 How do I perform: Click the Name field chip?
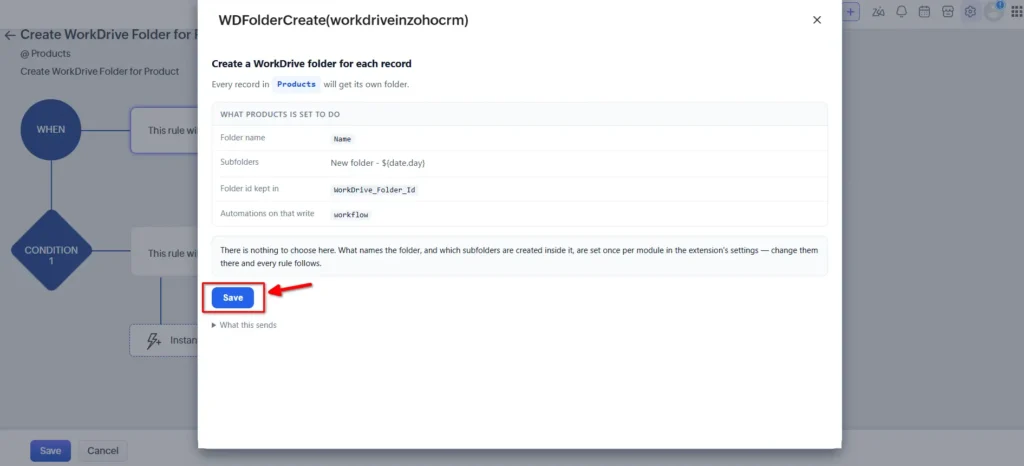tap(342, 139)
